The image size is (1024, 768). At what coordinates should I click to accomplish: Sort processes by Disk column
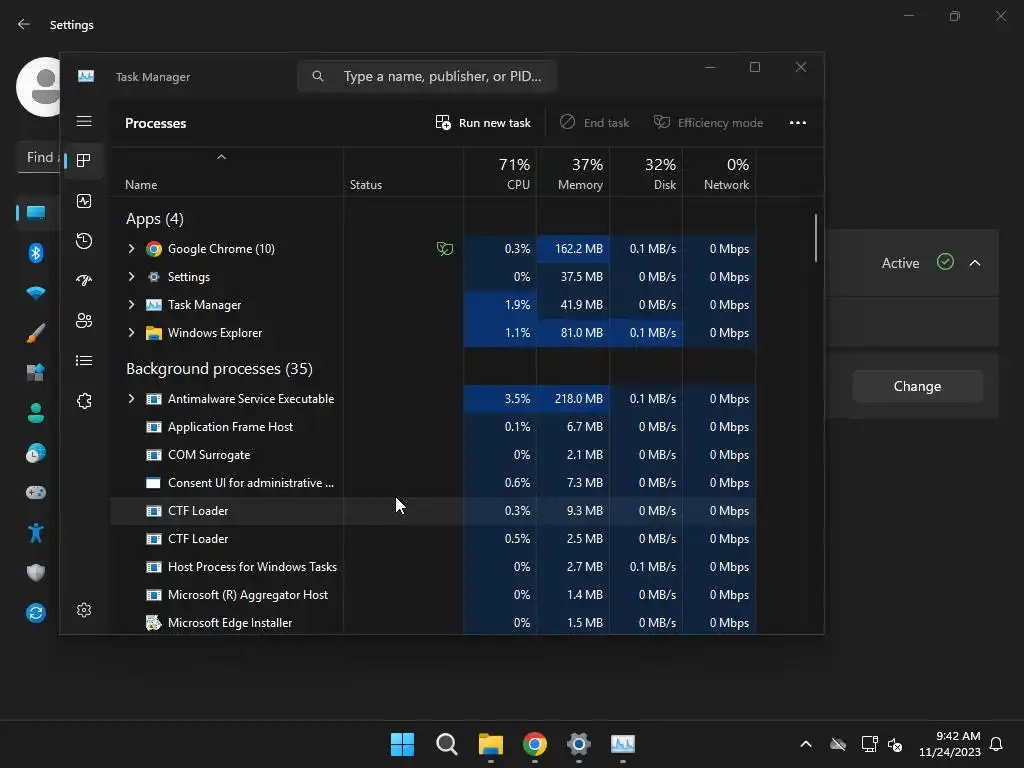(646, 173)
